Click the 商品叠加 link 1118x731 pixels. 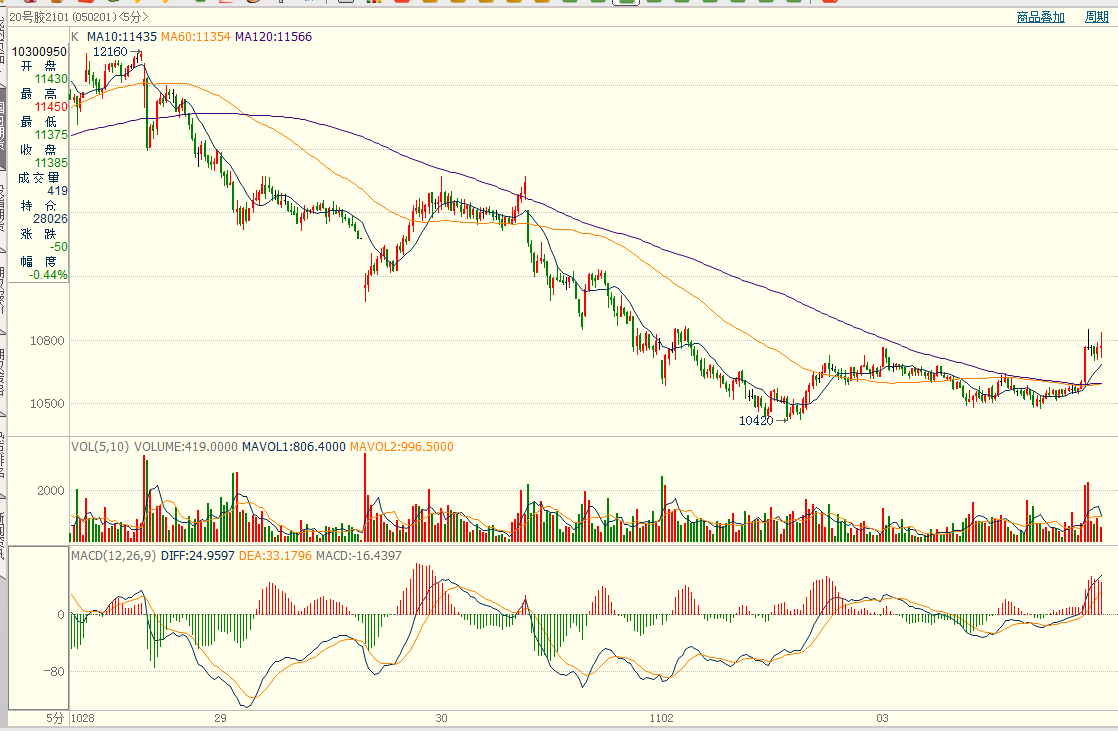coord(1040,17)
